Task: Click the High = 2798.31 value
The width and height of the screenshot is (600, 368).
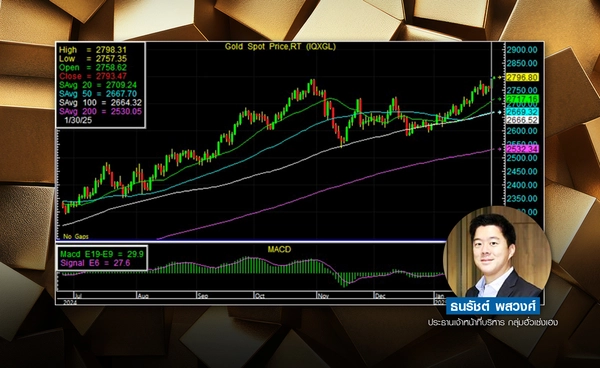Action: click(x=93, y=50)
